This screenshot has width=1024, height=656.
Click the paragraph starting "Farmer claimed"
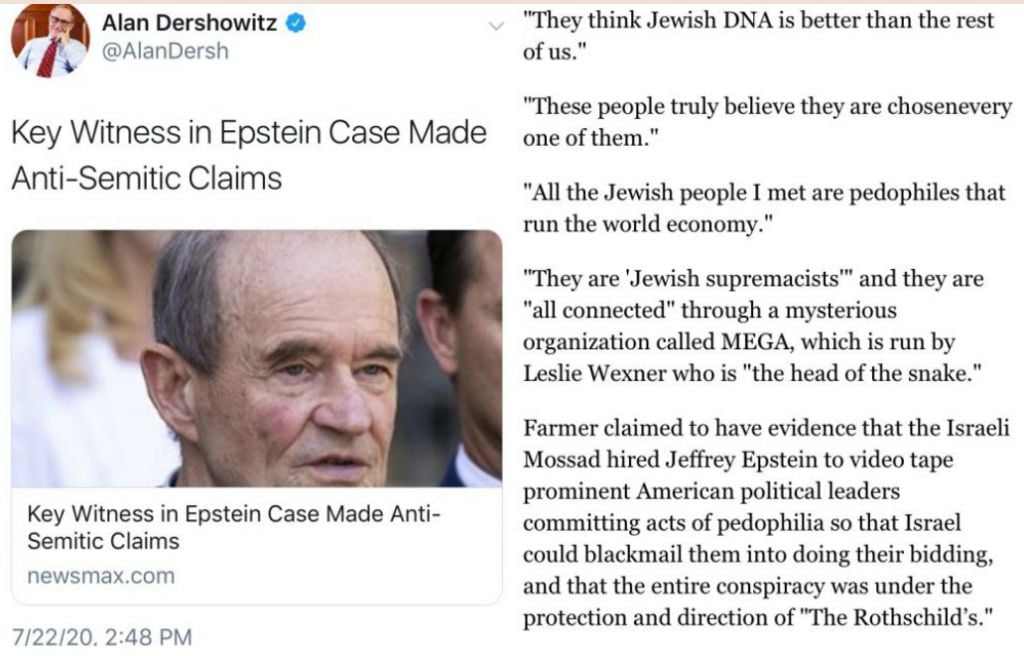coord(767,522)
